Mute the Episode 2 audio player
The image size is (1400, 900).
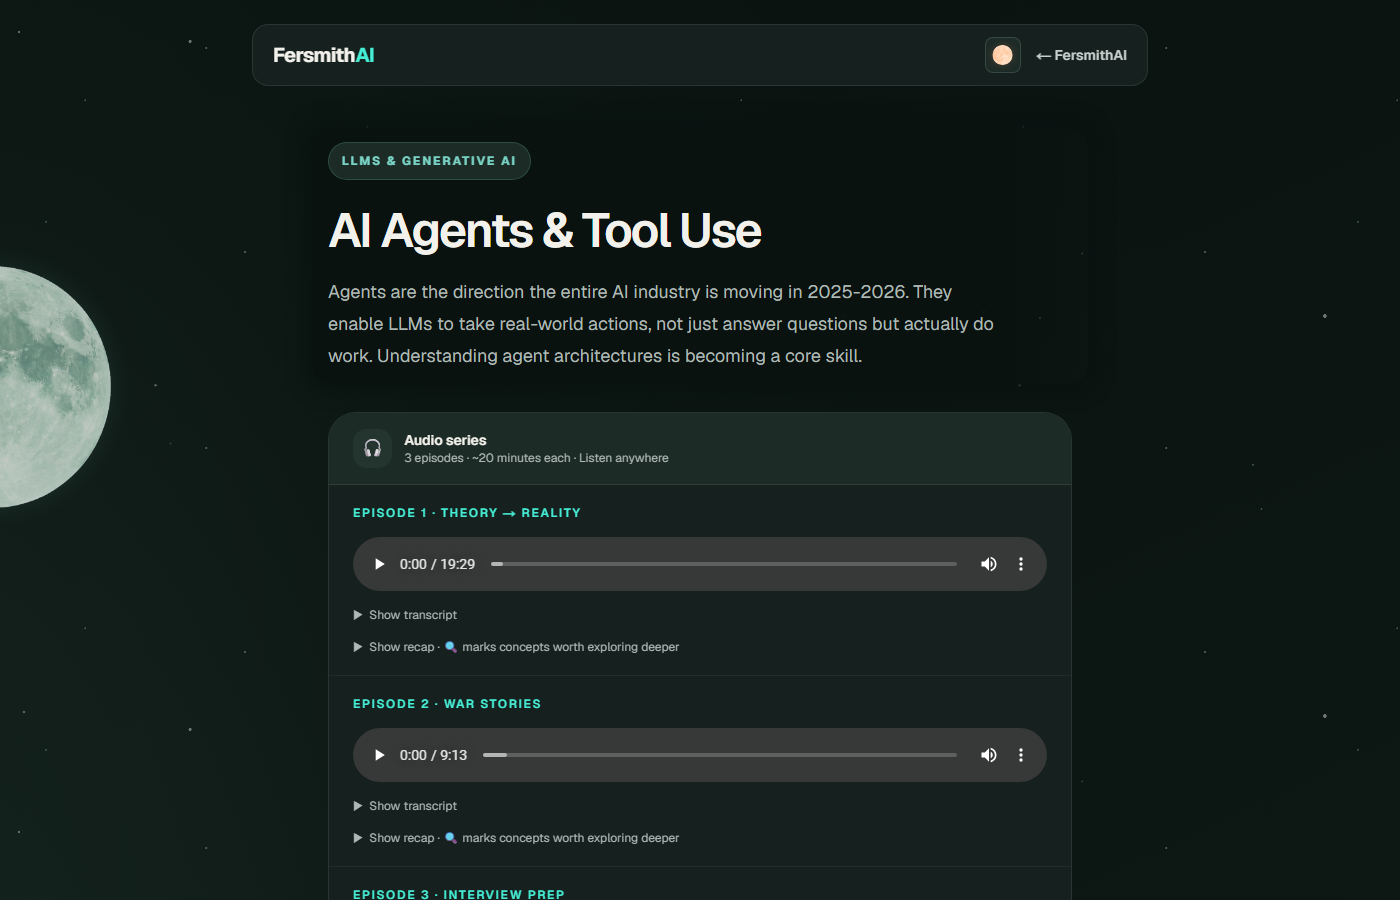[989, 755]
